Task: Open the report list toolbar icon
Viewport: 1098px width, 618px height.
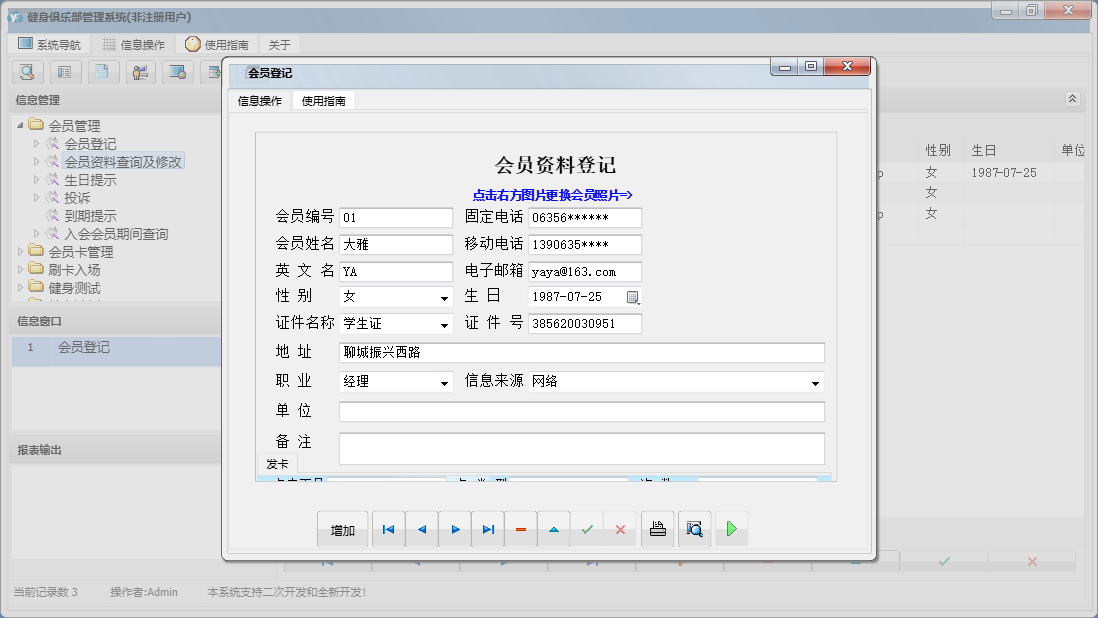Action: pyautogui.click(x=65, y=72)
